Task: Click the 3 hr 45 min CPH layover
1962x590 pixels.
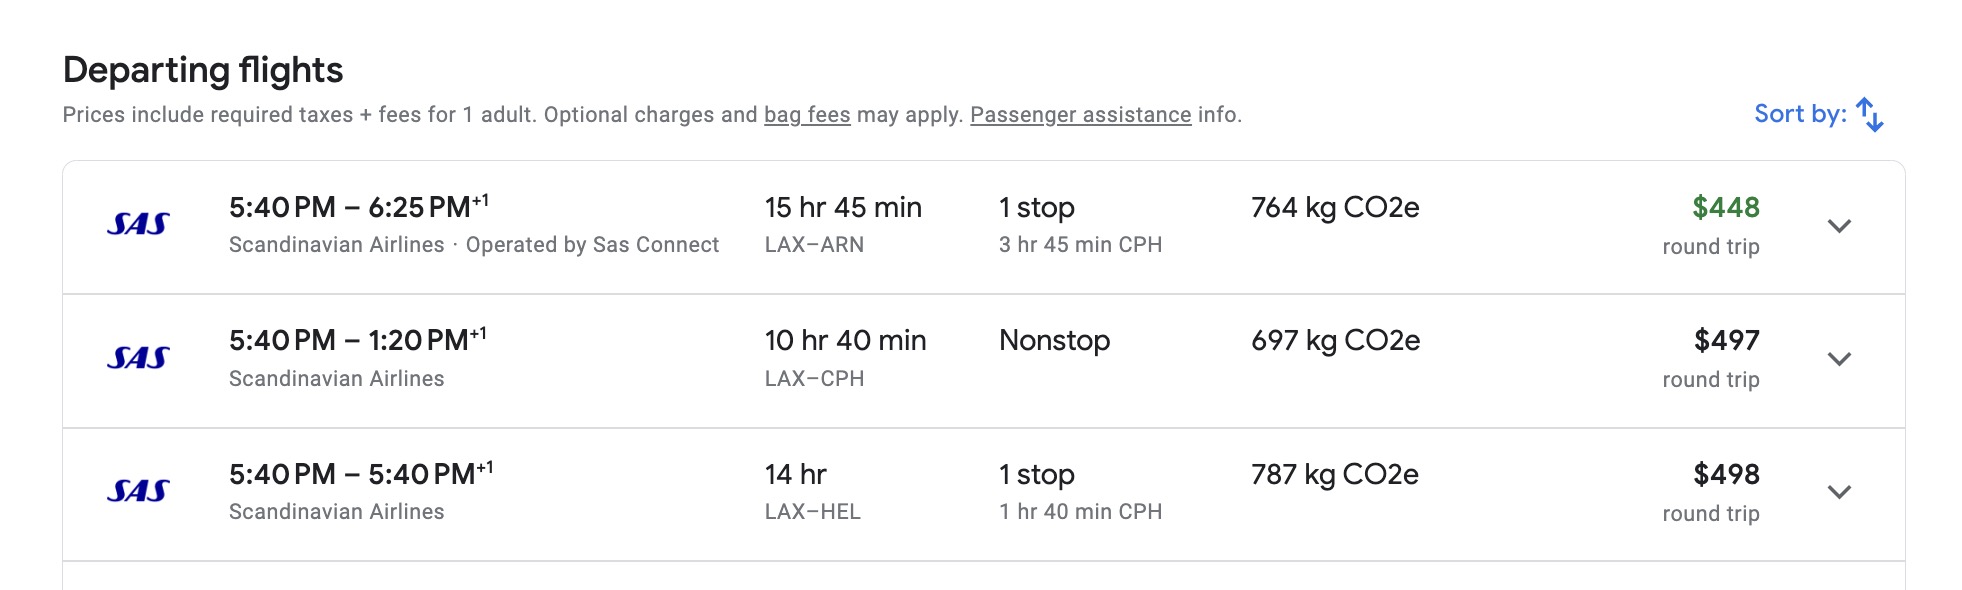Action: pyautogui.click(x=1080, y=245)
